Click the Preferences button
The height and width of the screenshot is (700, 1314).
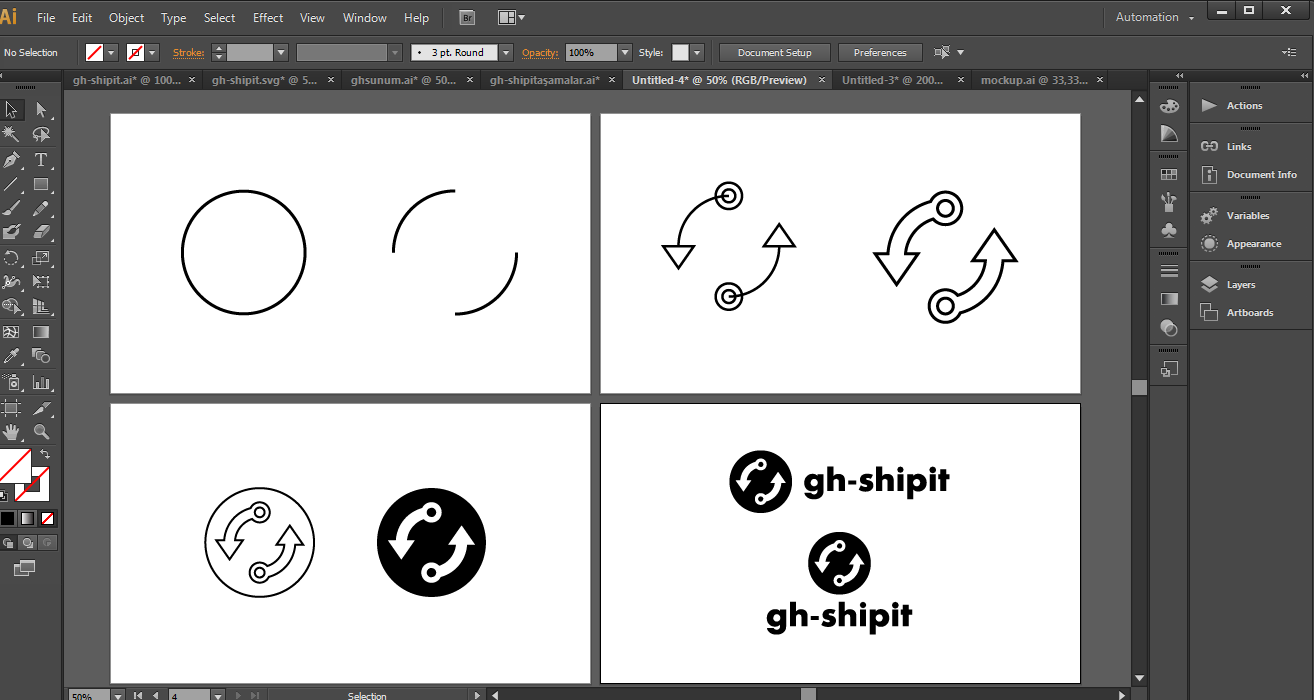pyautogui.click(x=880, y=53)
